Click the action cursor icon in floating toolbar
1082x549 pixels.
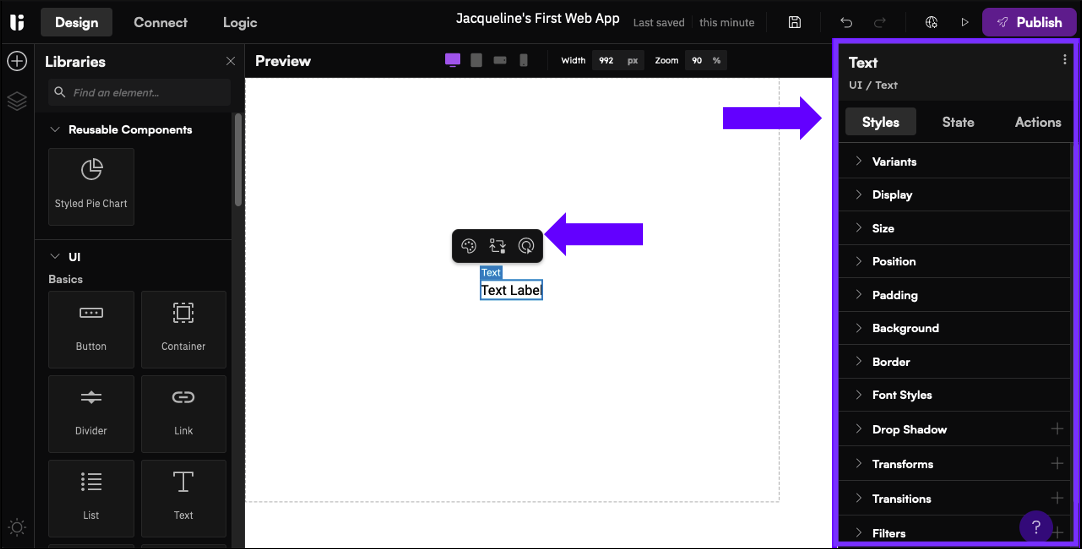click(527, 246)
